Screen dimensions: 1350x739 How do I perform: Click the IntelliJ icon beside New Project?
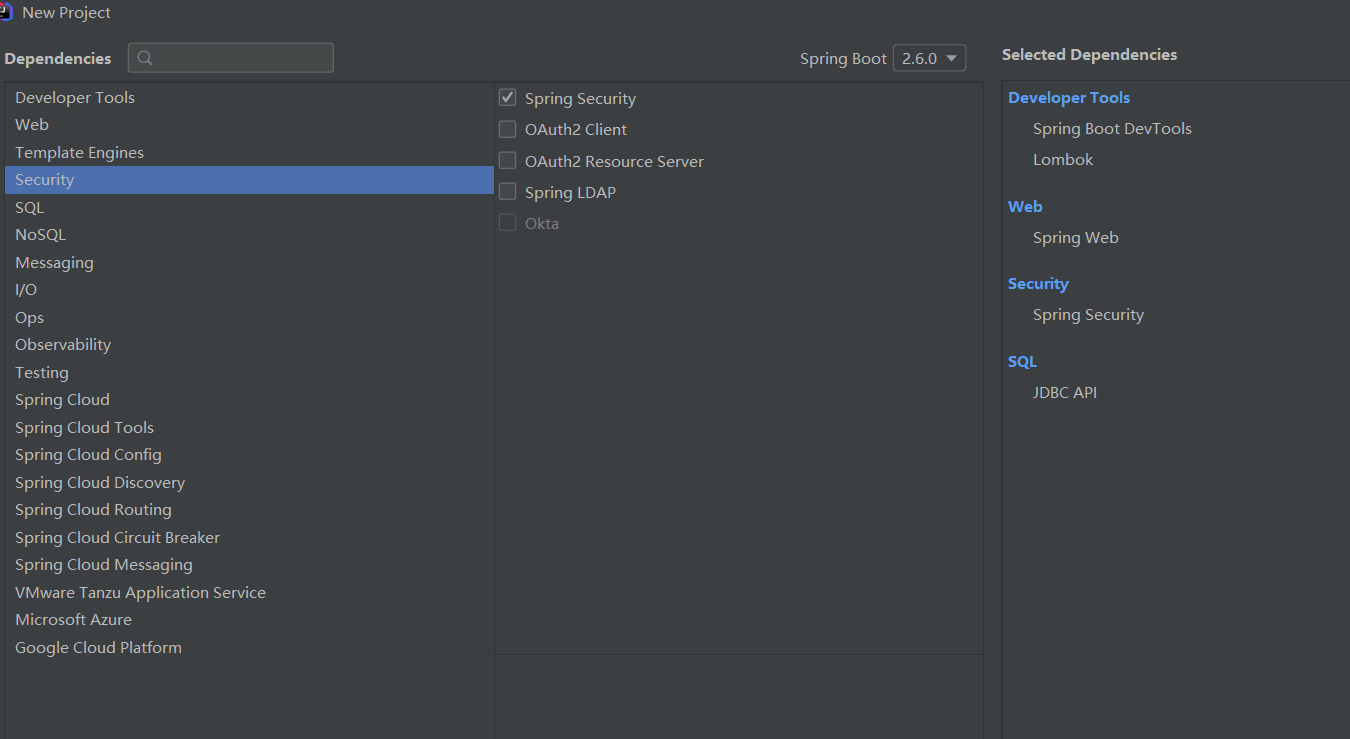tap(6, 12)
